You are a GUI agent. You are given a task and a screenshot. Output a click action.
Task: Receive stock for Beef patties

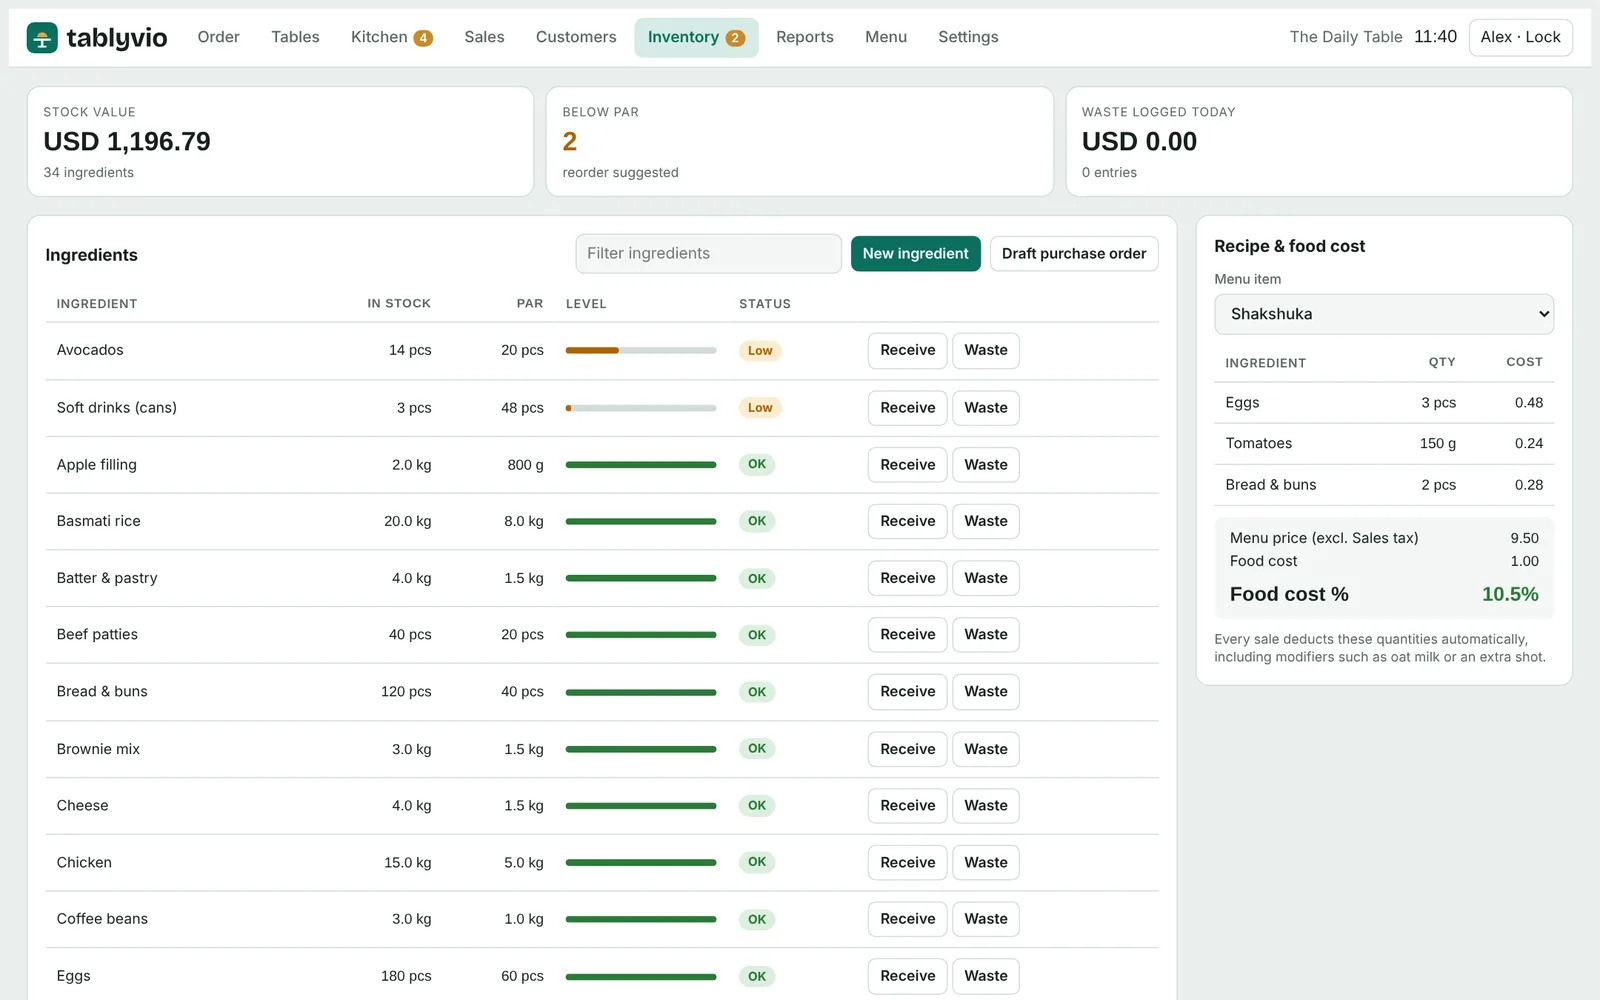[907, 634]
